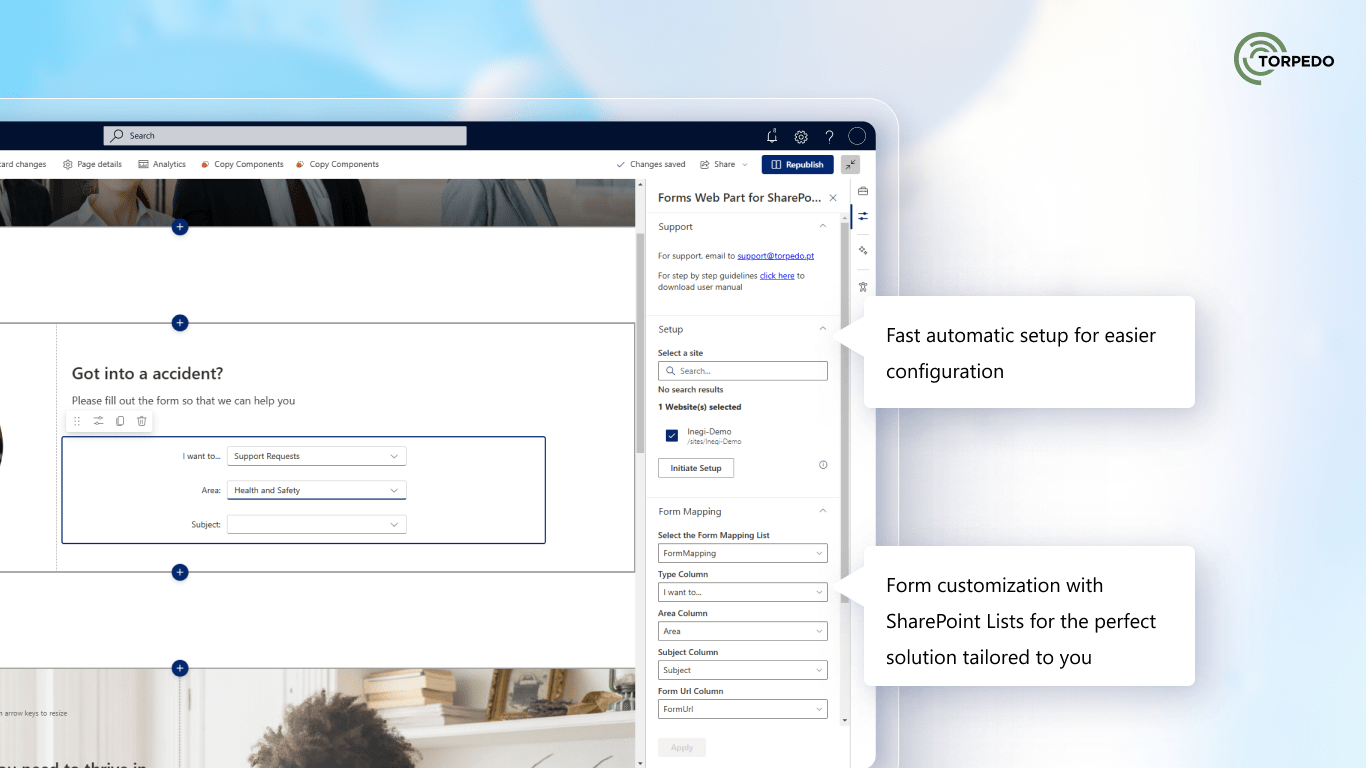Viewport: 1366px width, 768px height.
Task: Click the Initiate Setup button
Action: 695,467
